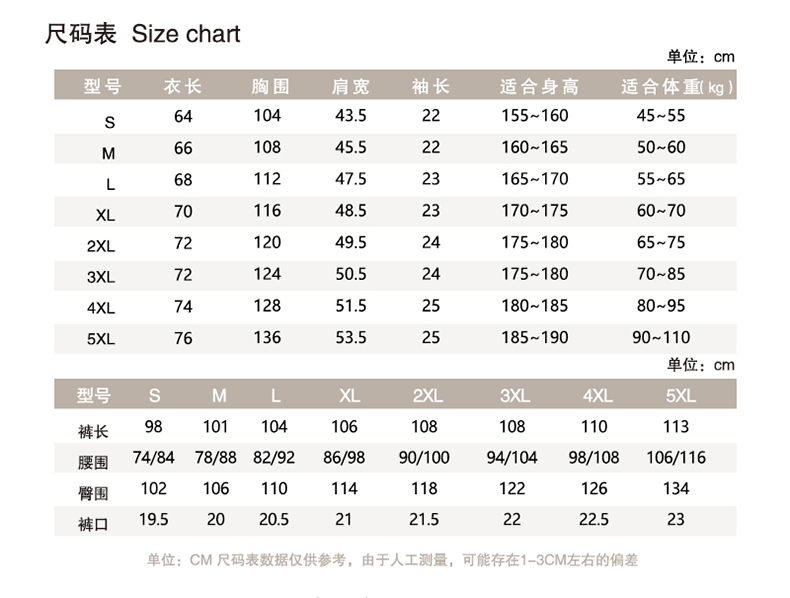
Task: Click waist value 106/116
Action: pos(676,458)
